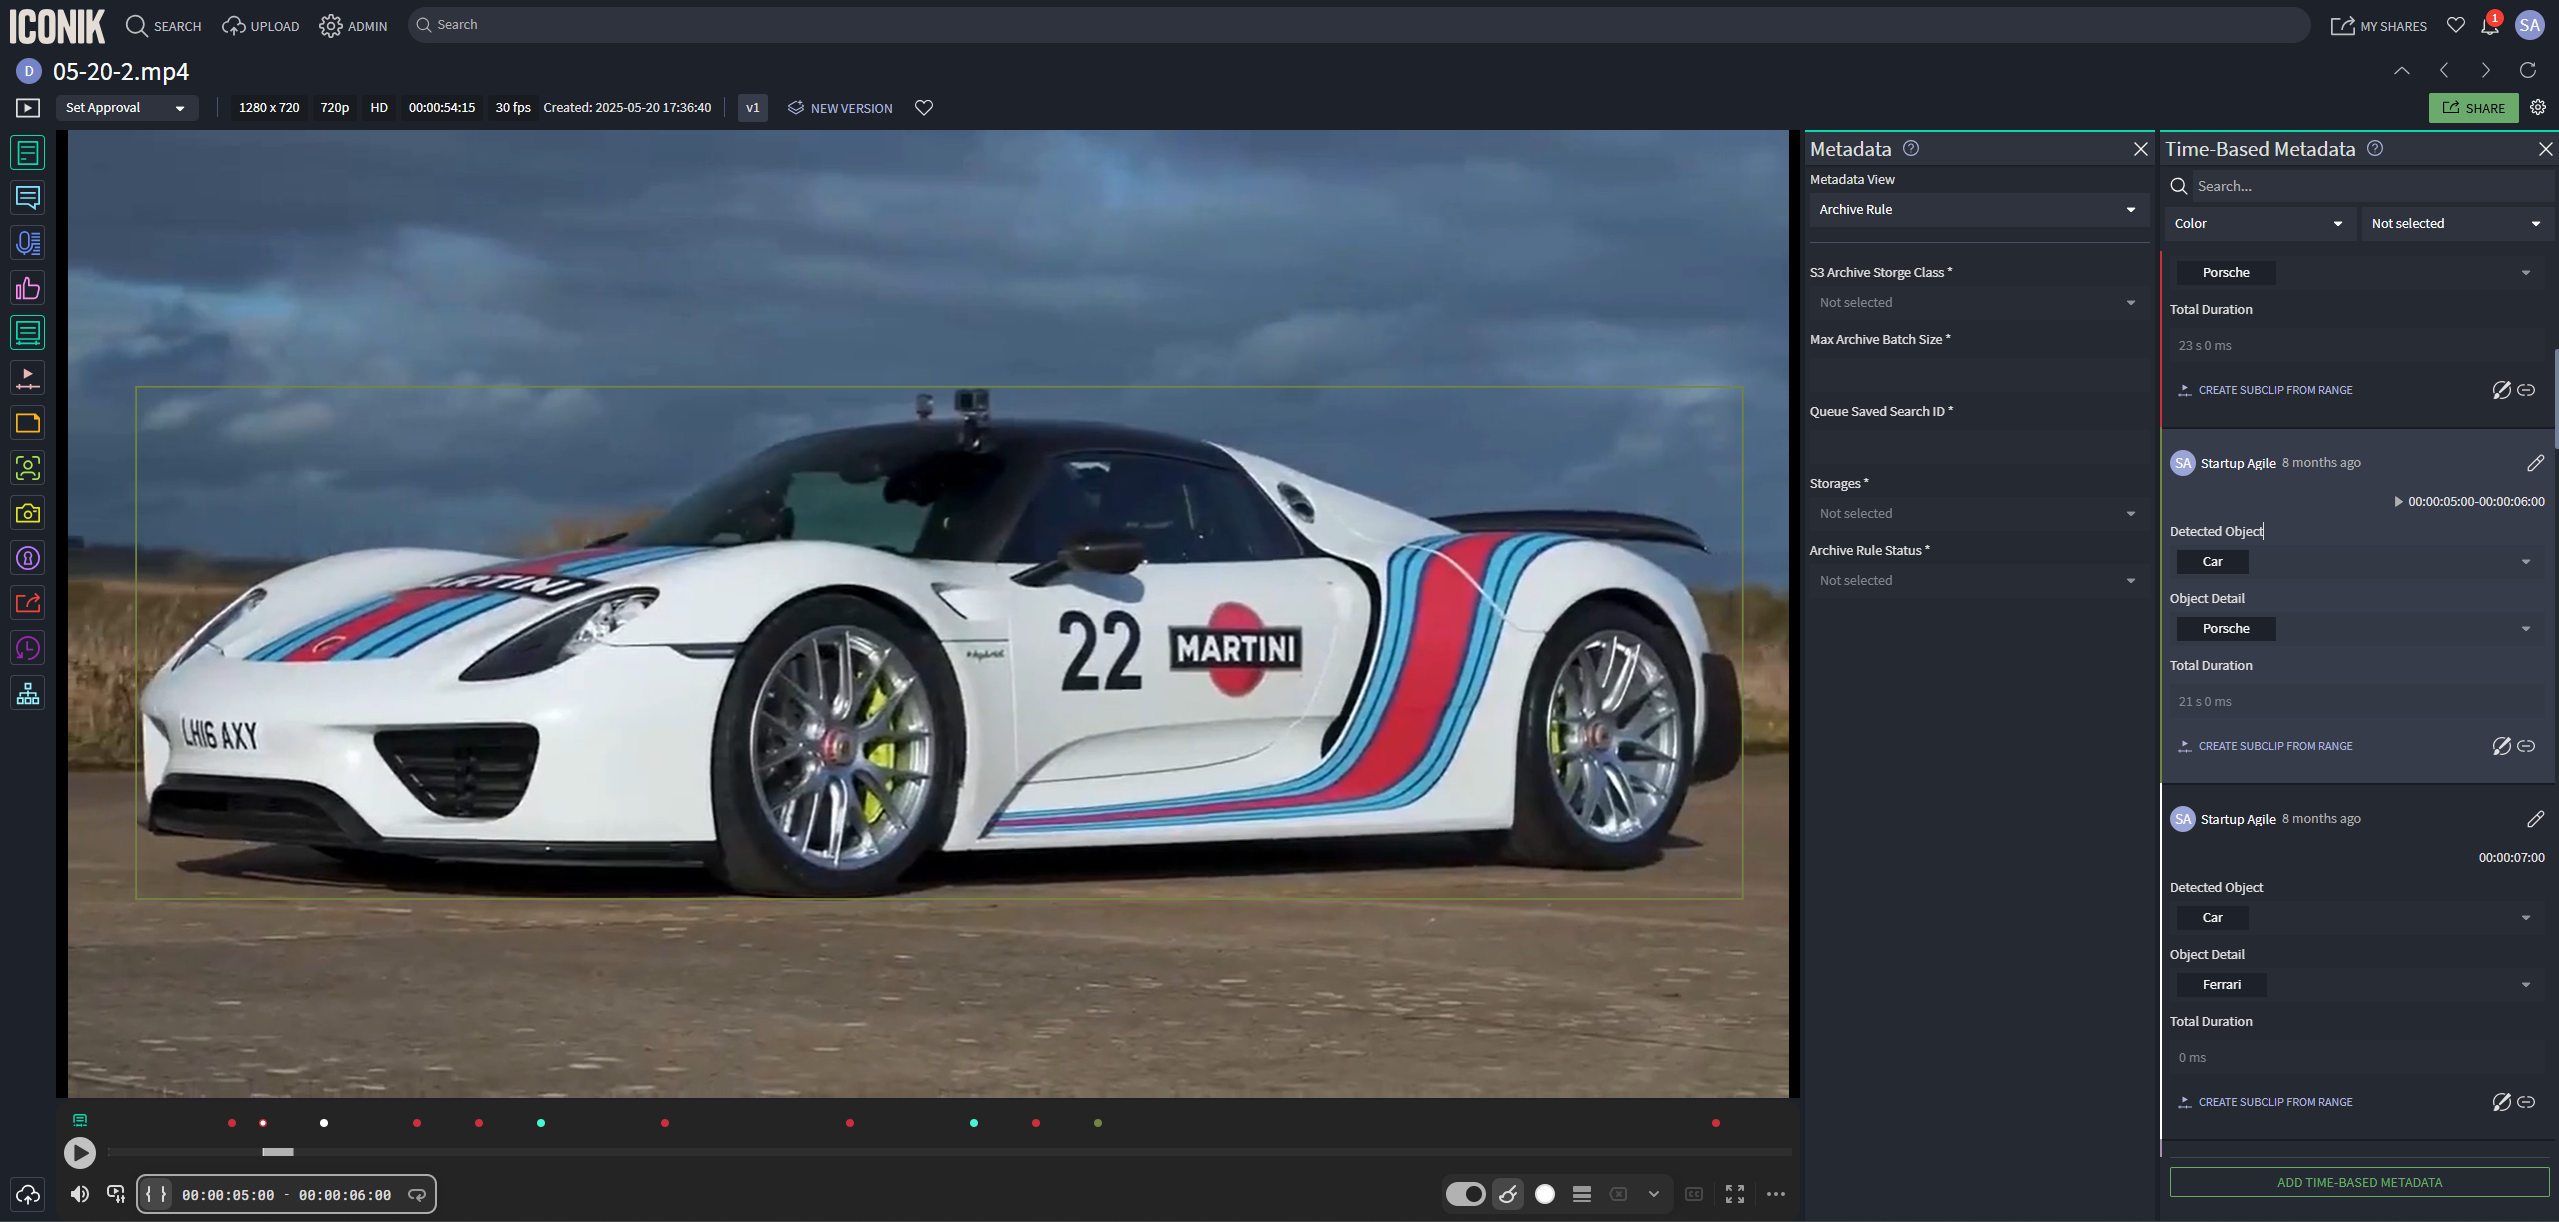Click the loop range icon
This screenshot has width=2559, height=1222.
tap(417, 1194)
